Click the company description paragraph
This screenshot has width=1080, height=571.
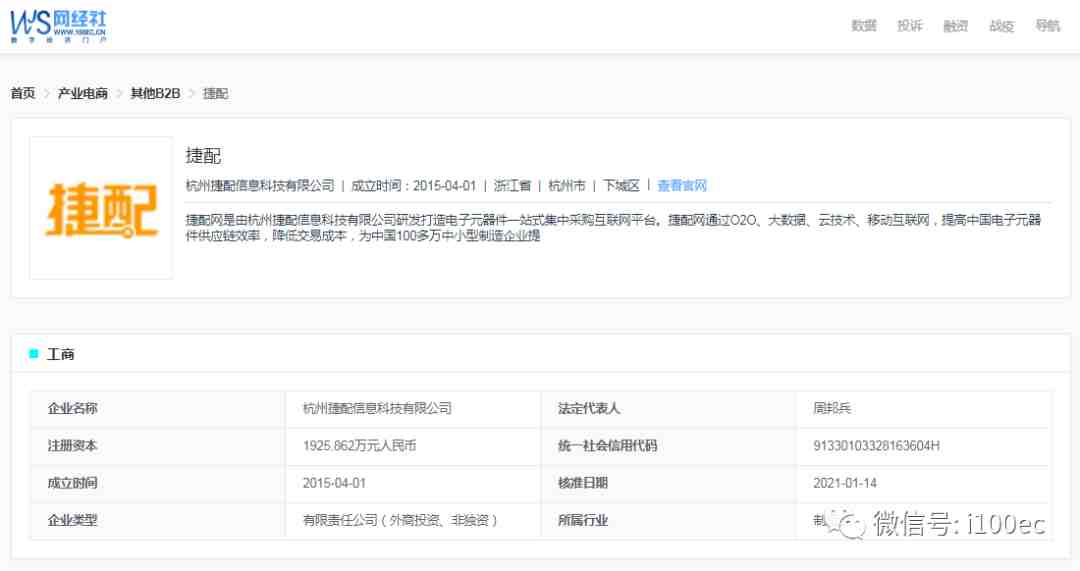(x=613, y=227)
